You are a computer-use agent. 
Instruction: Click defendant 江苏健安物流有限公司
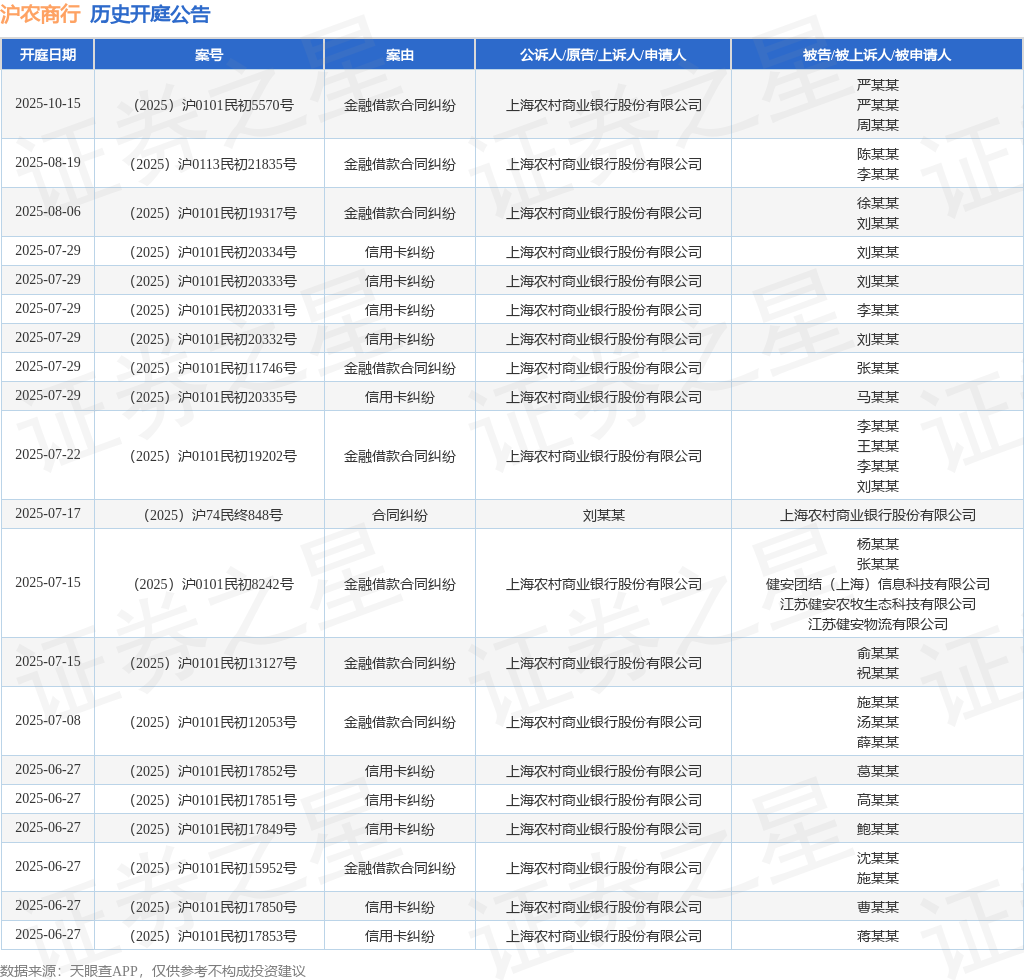click(x=878, y=624)
